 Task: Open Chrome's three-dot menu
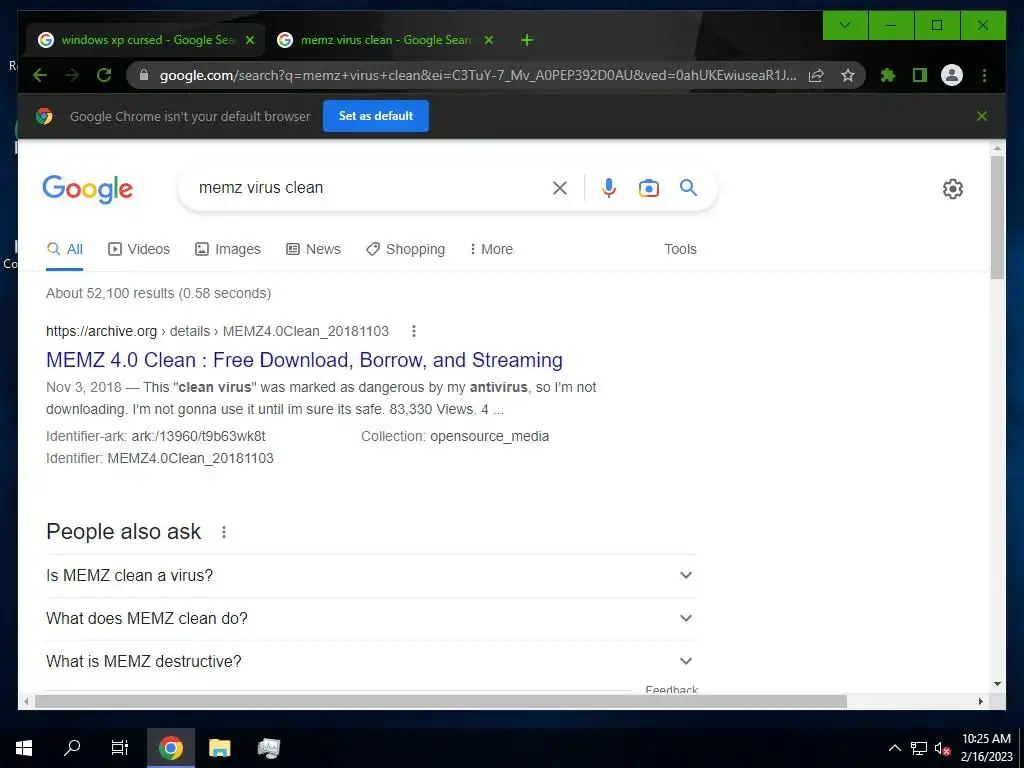984,75
